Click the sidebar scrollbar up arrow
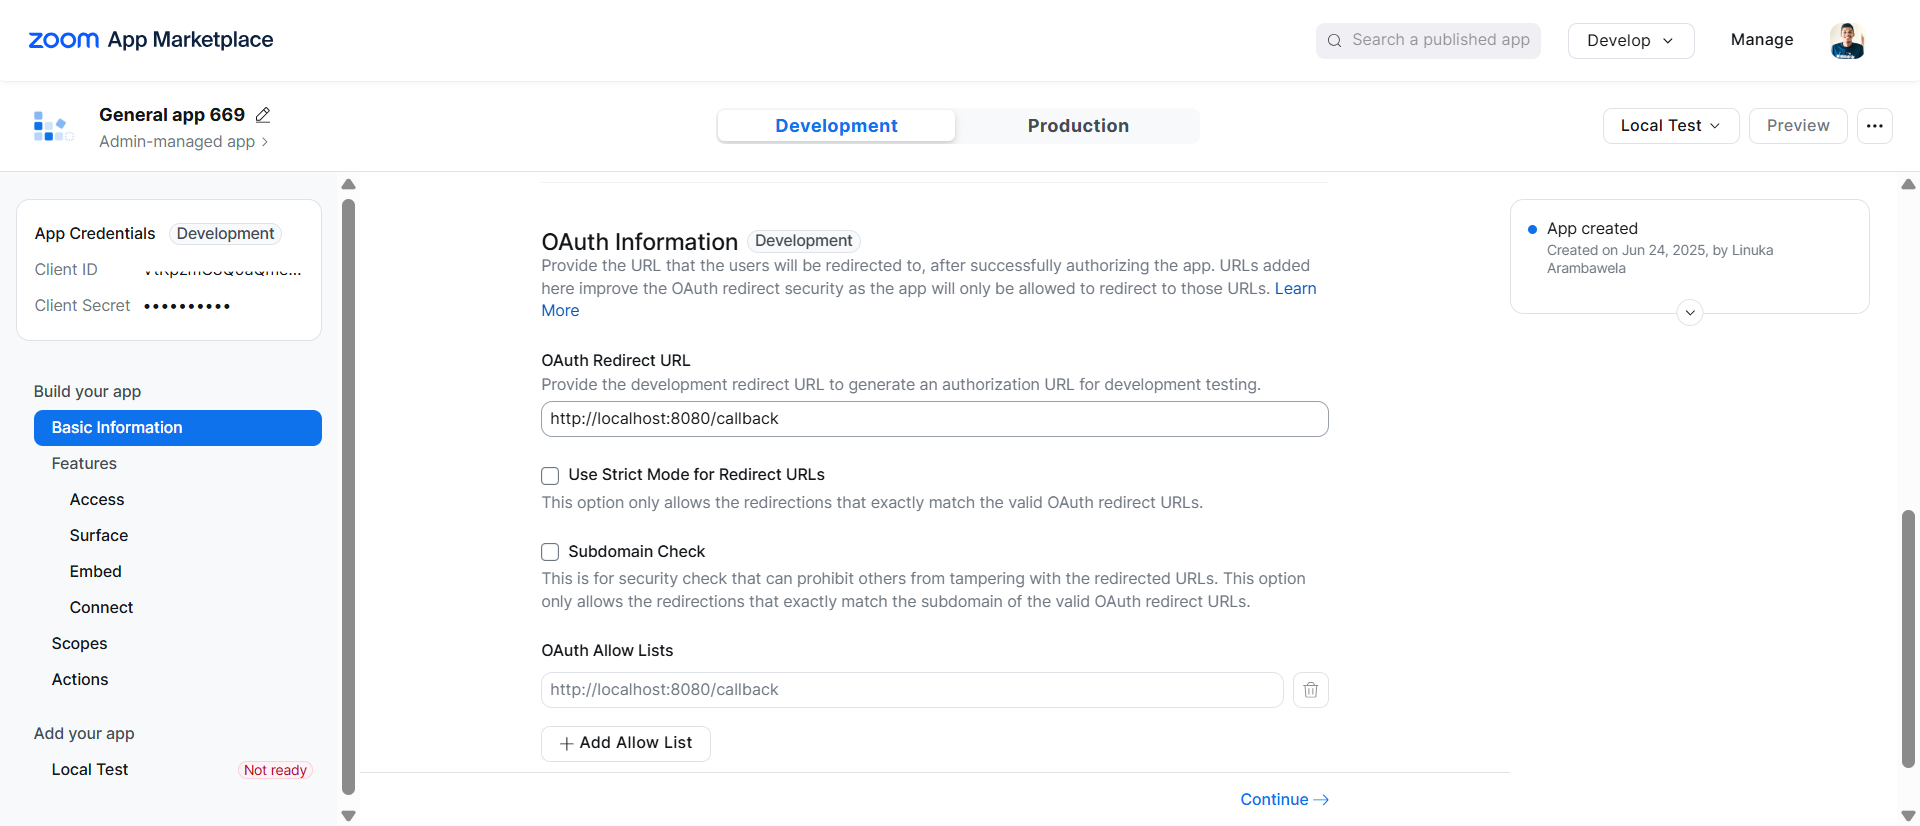1920x826 pixels. [x=348, y=184]
